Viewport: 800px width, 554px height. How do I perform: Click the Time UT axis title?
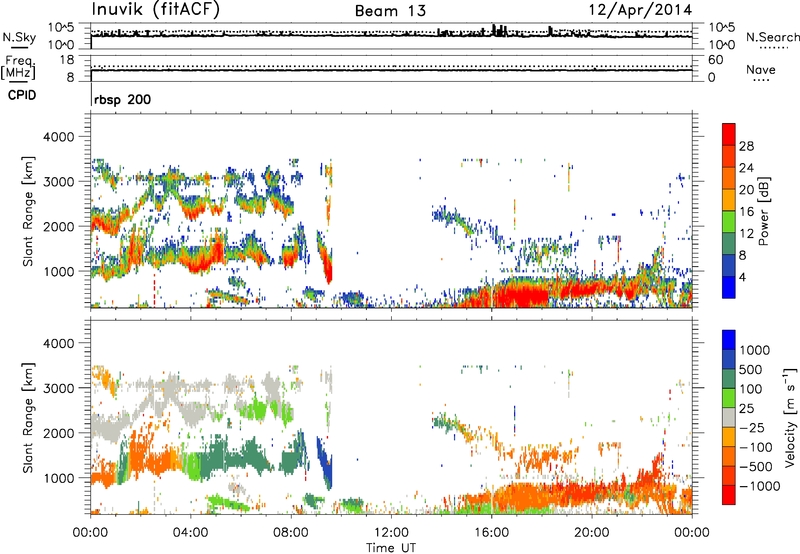(x=391, y=548)
